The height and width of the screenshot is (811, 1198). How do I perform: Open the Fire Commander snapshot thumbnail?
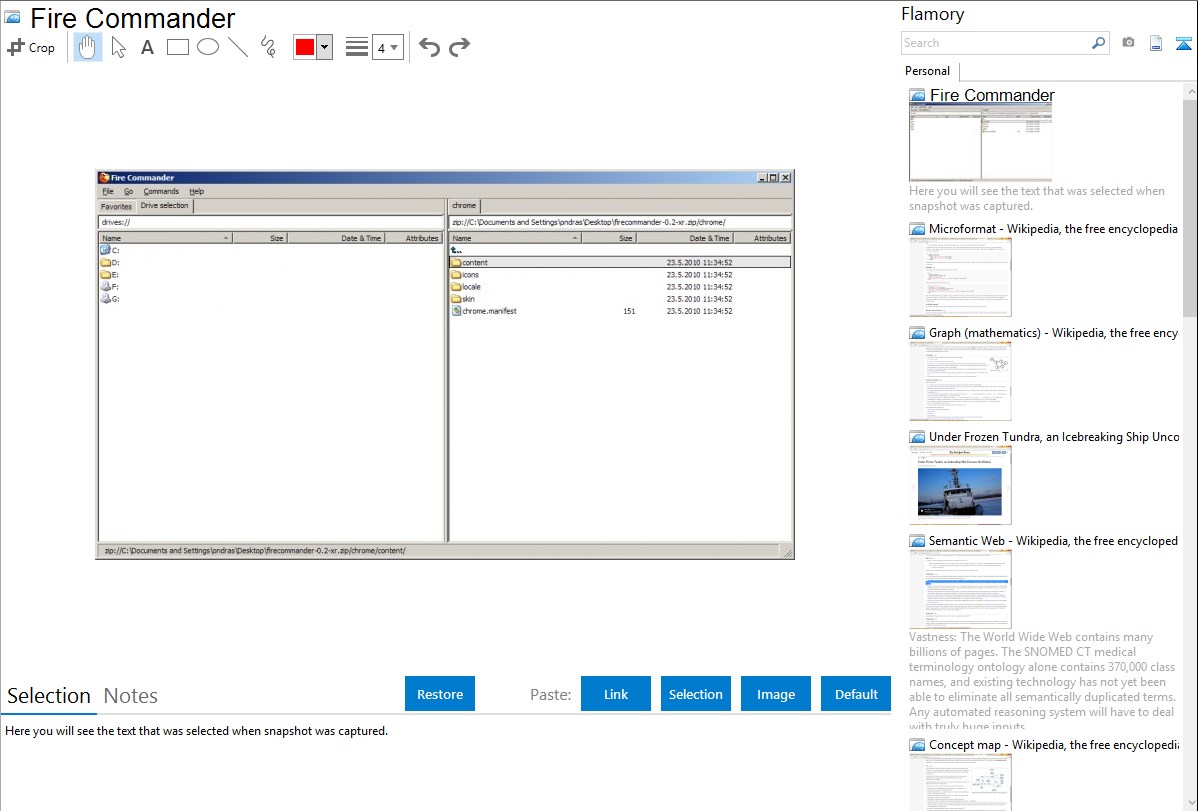980,142
